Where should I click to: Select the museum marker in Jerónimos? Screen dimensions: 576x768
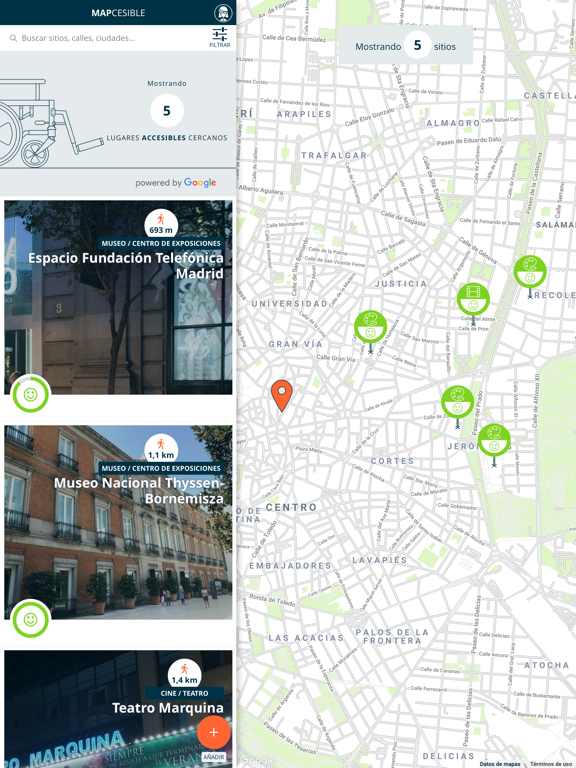[494, 441]
